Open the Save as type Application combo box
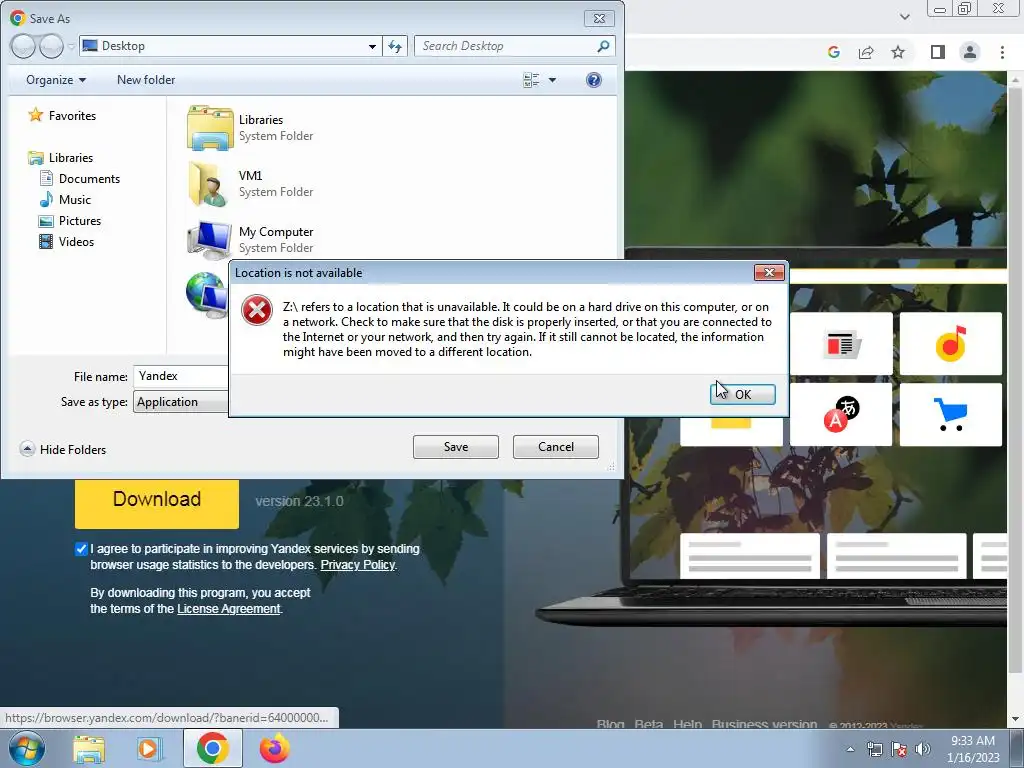This screenshot has height=768, width=1024. (182, 402)
